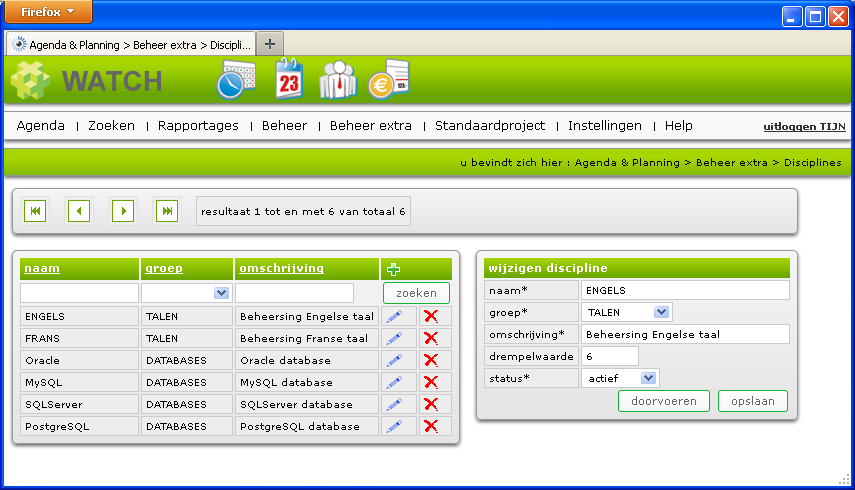Open a new browser tab
This screenshot has height=490, width=855.
point(269,44)
